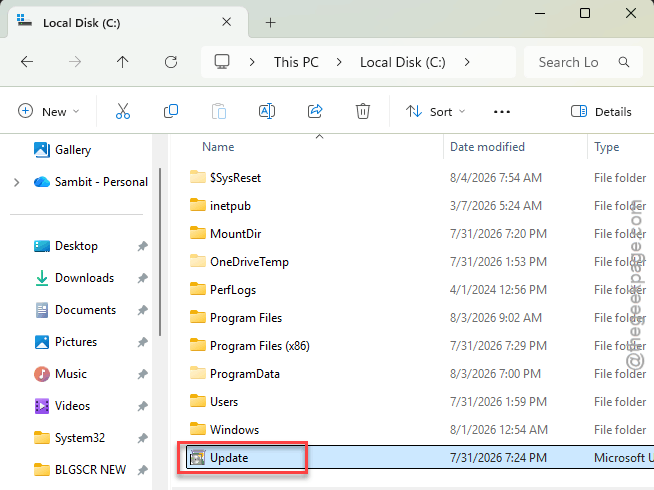Click This PC in the address bar
The image size is (654, 490).
click(x=296, y=62)
